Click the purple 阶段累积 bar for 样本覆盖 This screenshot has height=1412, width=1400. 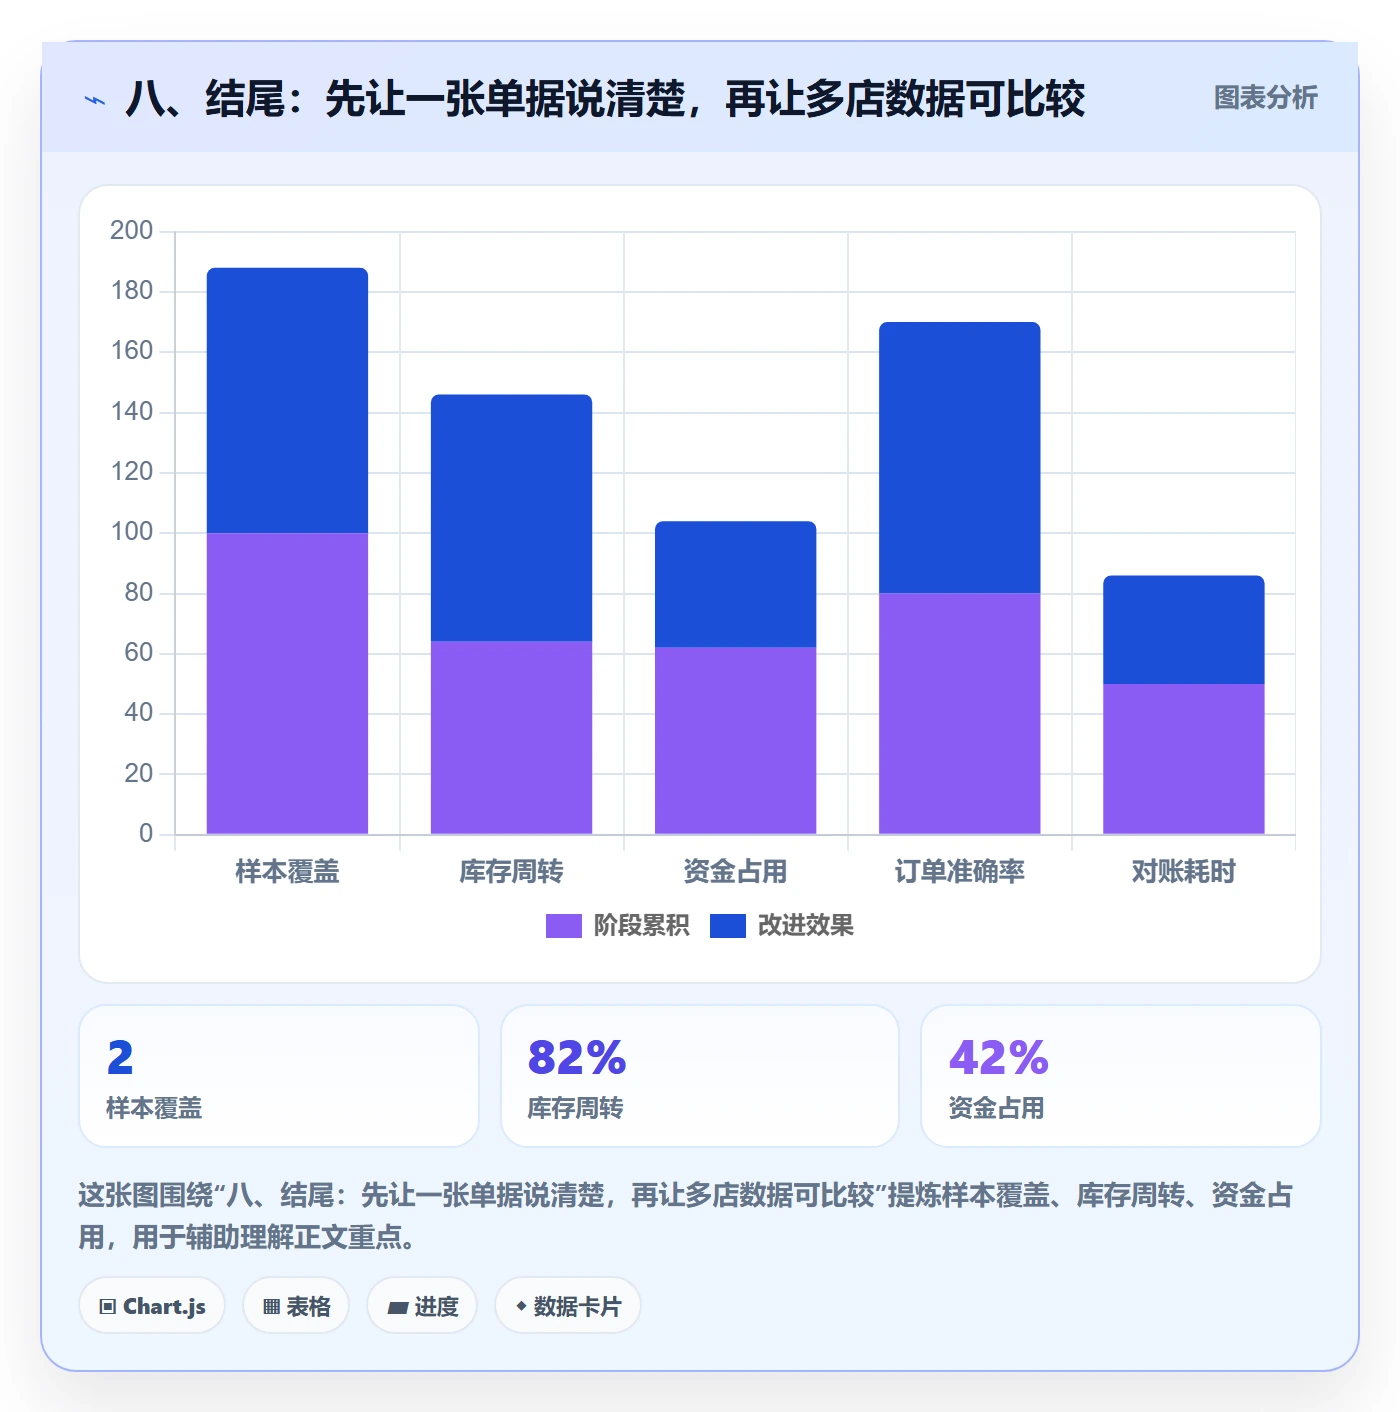tap(287, 683)
